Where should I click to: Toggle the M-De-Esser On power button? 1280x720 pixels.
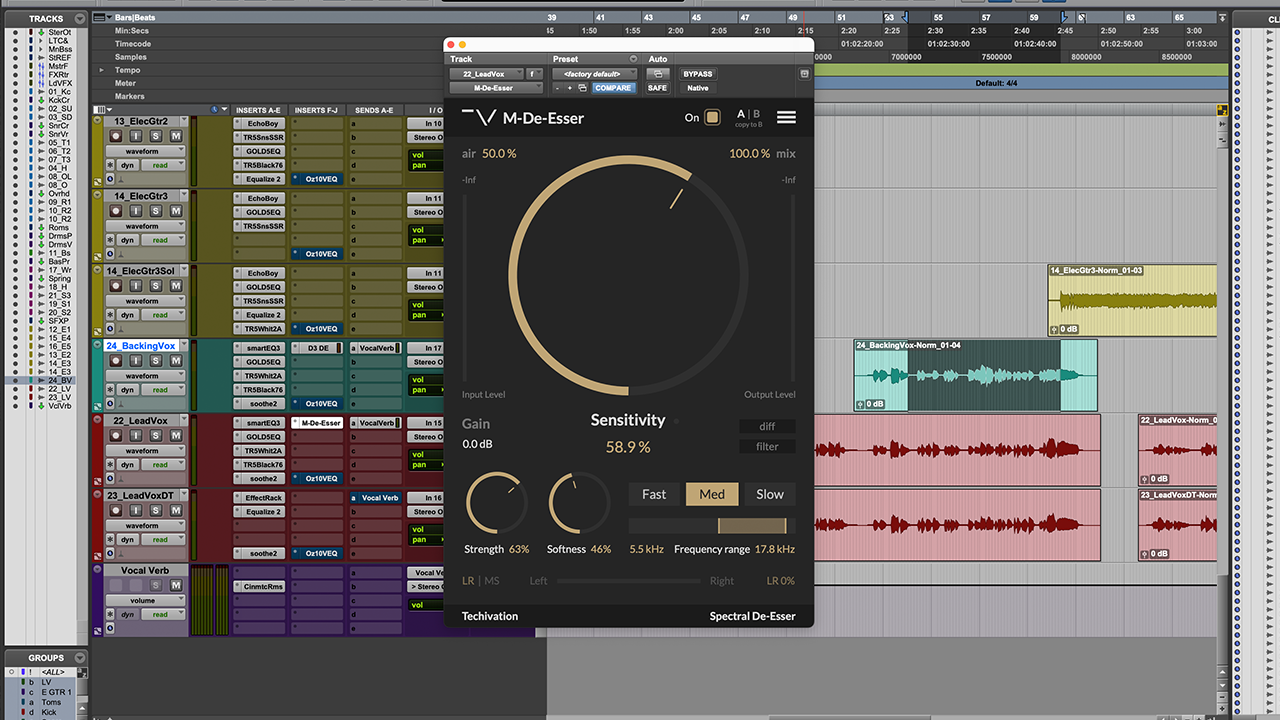[713, 117]
